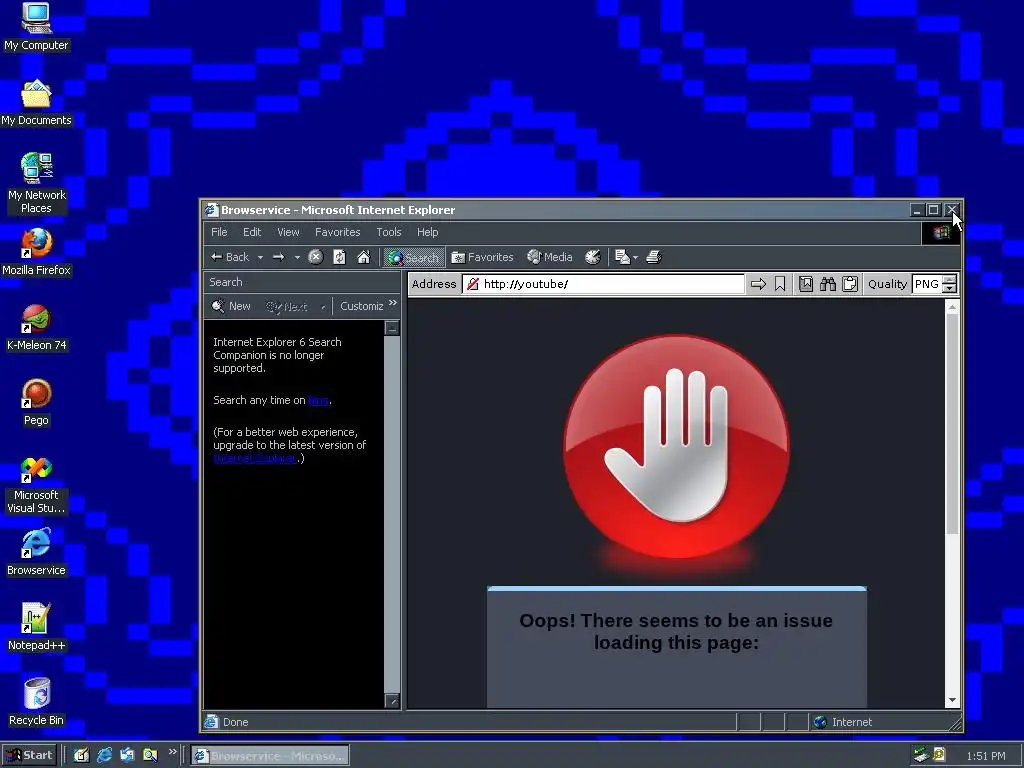Open the Help menu
Viewport: 1024px width, 768px height.
(x=428, y=232)
